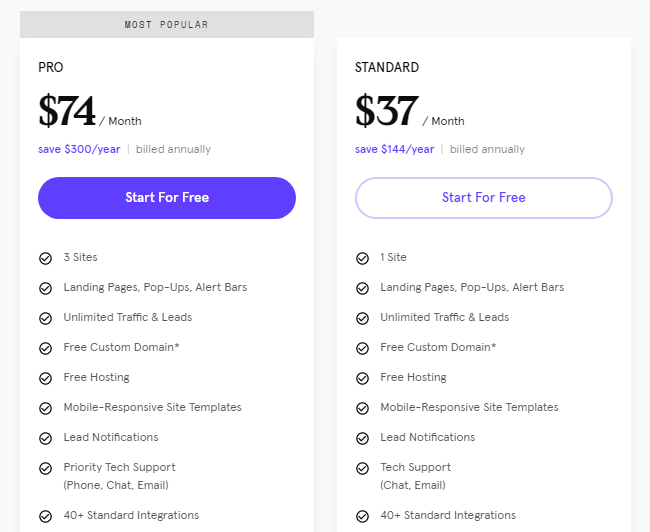Click checkmark next to Priority Tech Support
This screenshot has height=532, width=650.
(46, 468)
